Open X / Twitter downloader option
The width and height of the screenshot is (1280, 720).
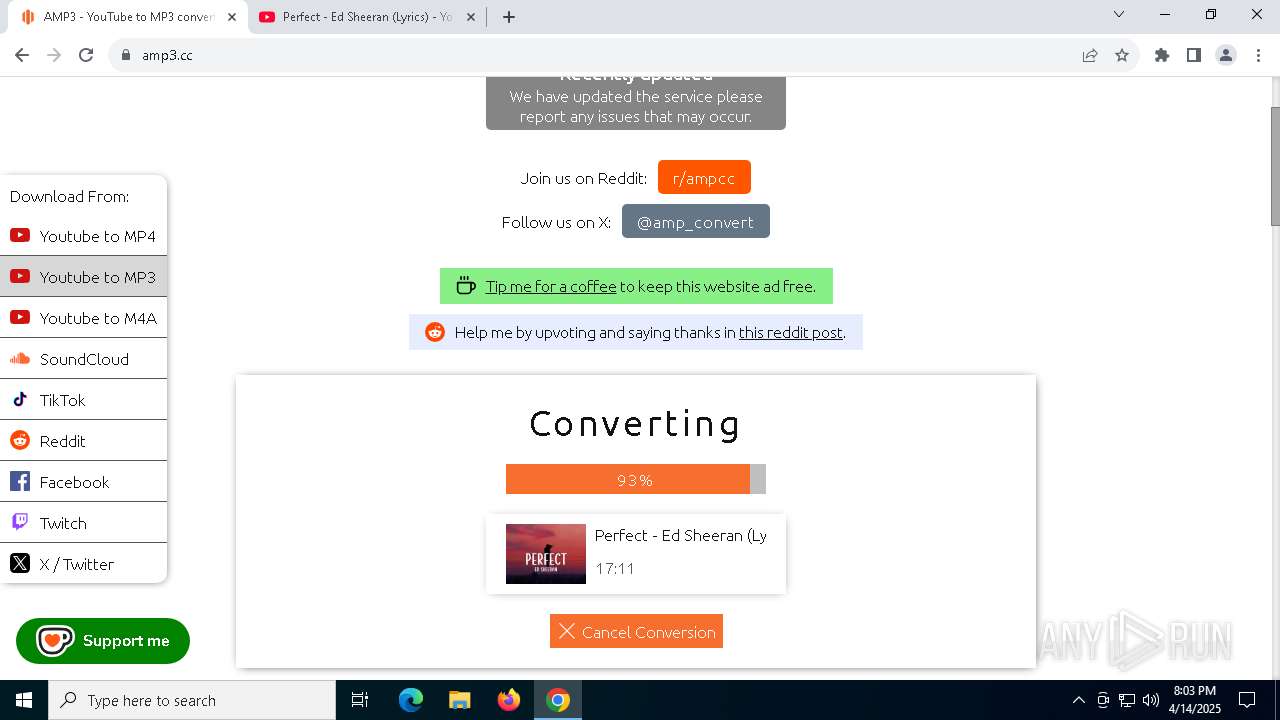tap(83, 564)
